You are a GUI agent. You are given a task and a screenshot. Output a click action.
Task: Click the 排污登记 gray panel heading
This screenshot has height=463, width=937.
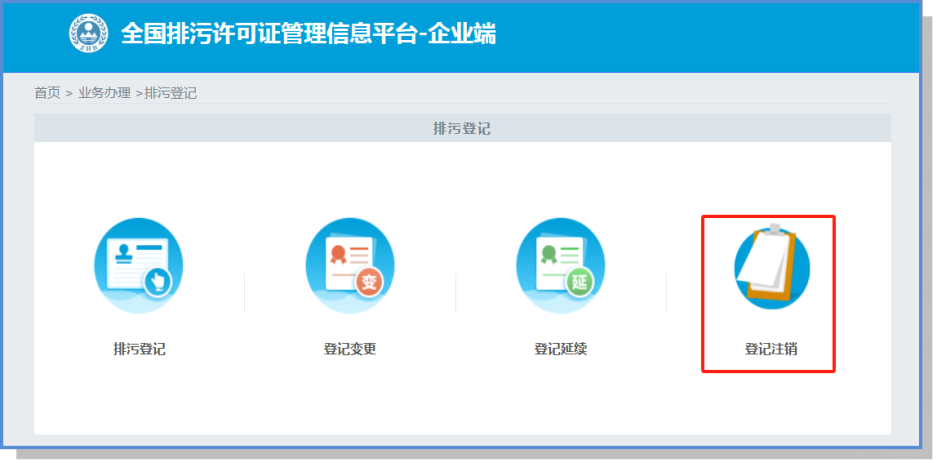click(x=462, y=128)
